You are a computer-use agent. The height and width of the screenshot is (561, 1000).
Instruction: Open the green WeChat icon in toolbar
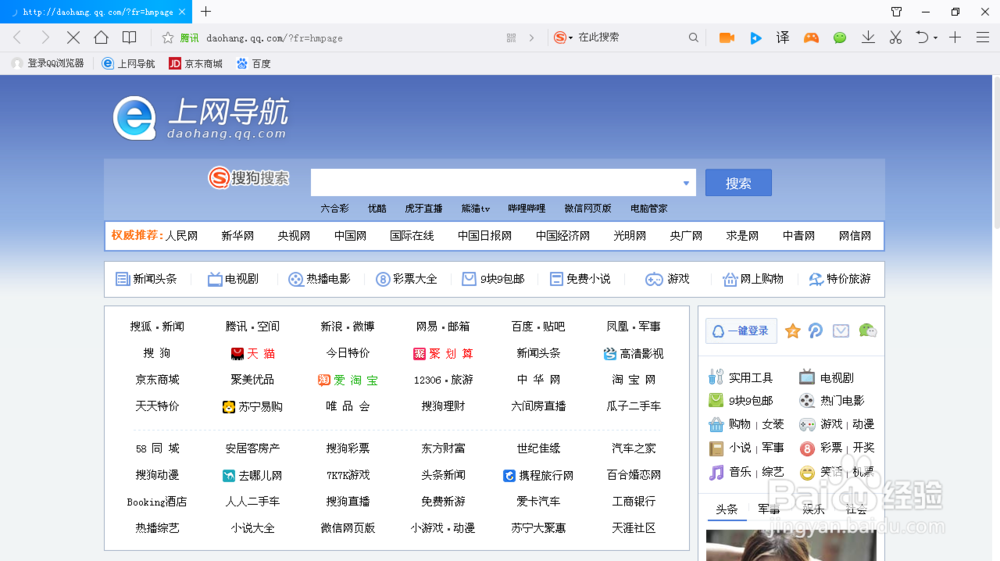(x=840, y=38)
